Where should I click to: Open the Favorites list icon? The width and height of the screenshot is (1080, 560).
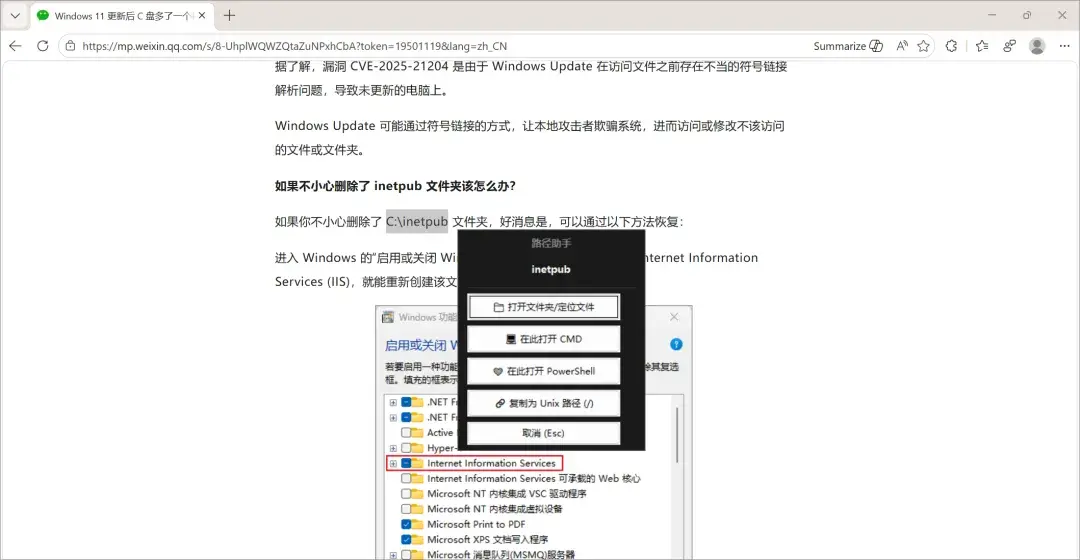pyautogui.click(x=982, y=46)
